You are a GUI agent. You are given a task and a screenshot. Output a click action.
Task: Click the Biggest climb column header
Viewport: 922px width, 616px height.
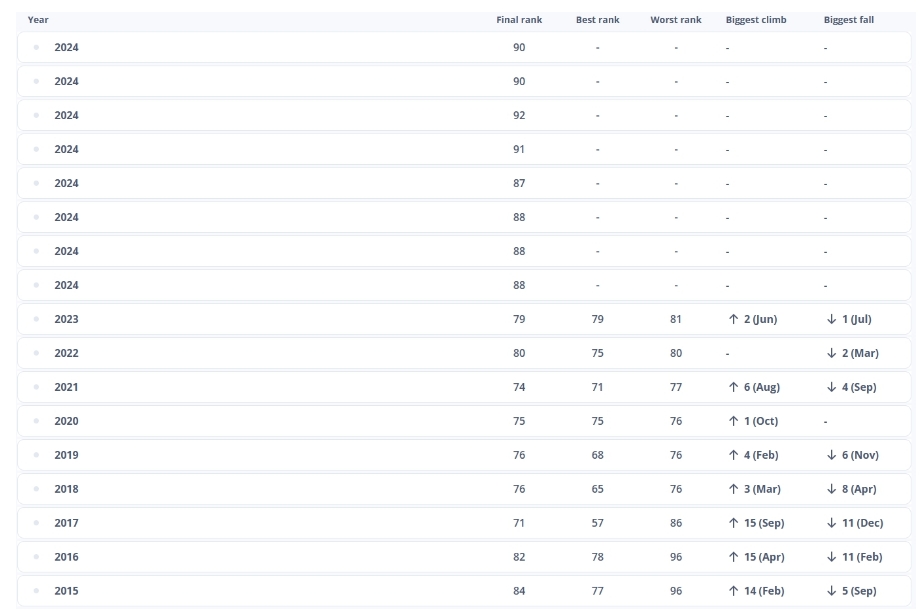tap(756, 20)
